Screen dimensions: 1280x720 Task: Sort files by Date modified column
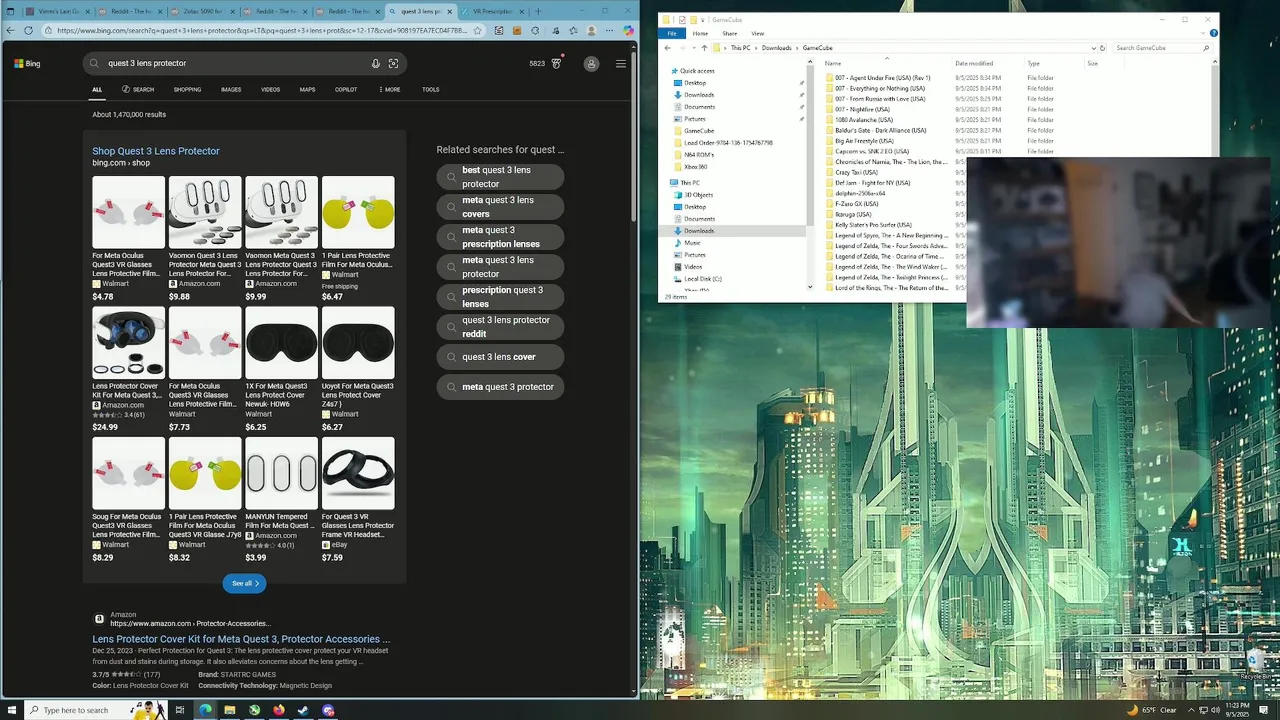point(973,63)
